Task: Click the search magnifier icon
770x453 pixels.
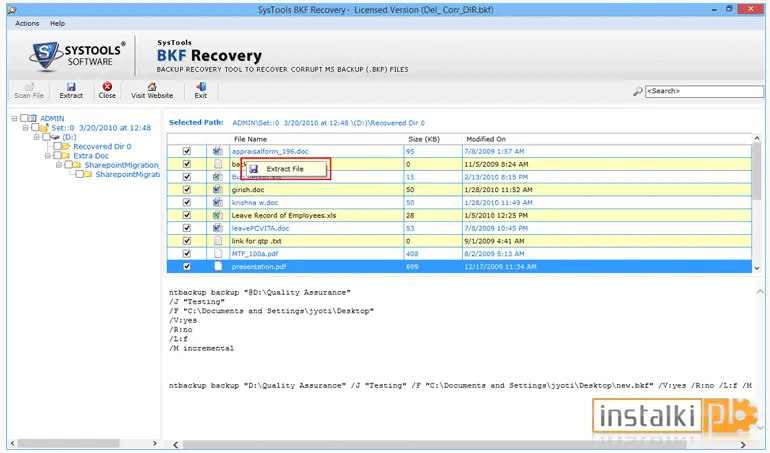Action: tap(637, 91)
